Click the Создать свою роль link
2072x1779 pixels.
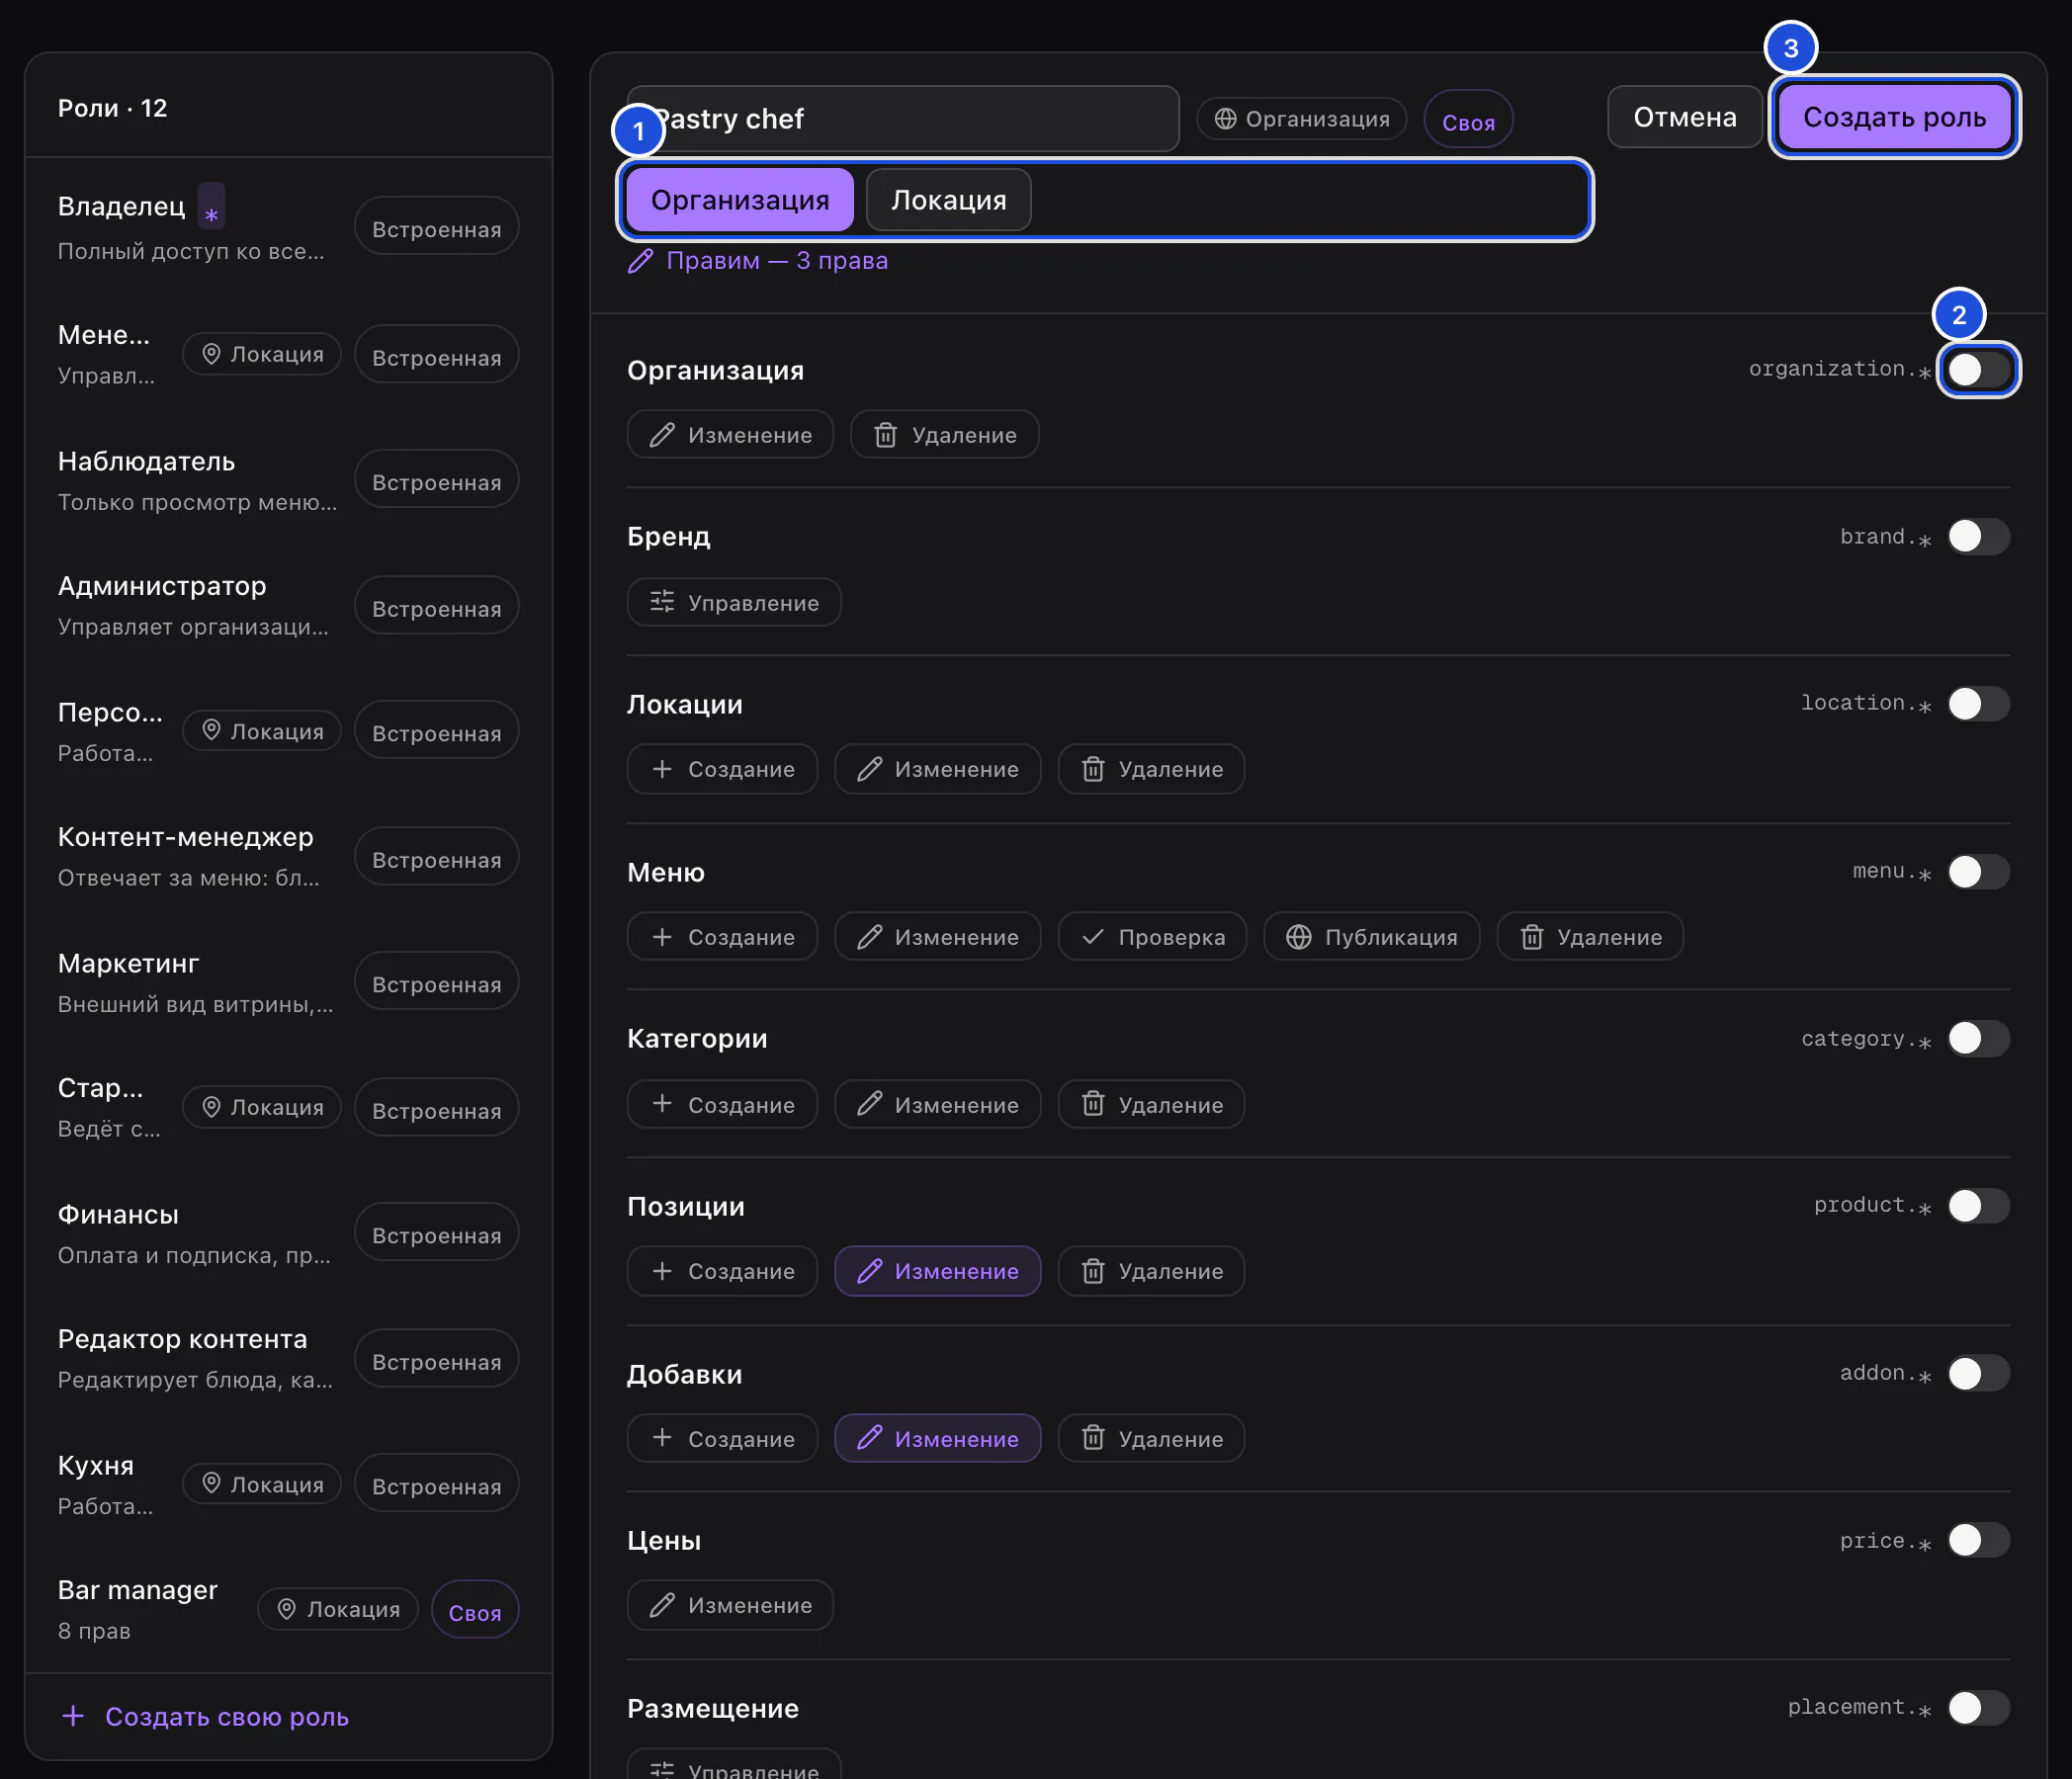(205, 1717)
